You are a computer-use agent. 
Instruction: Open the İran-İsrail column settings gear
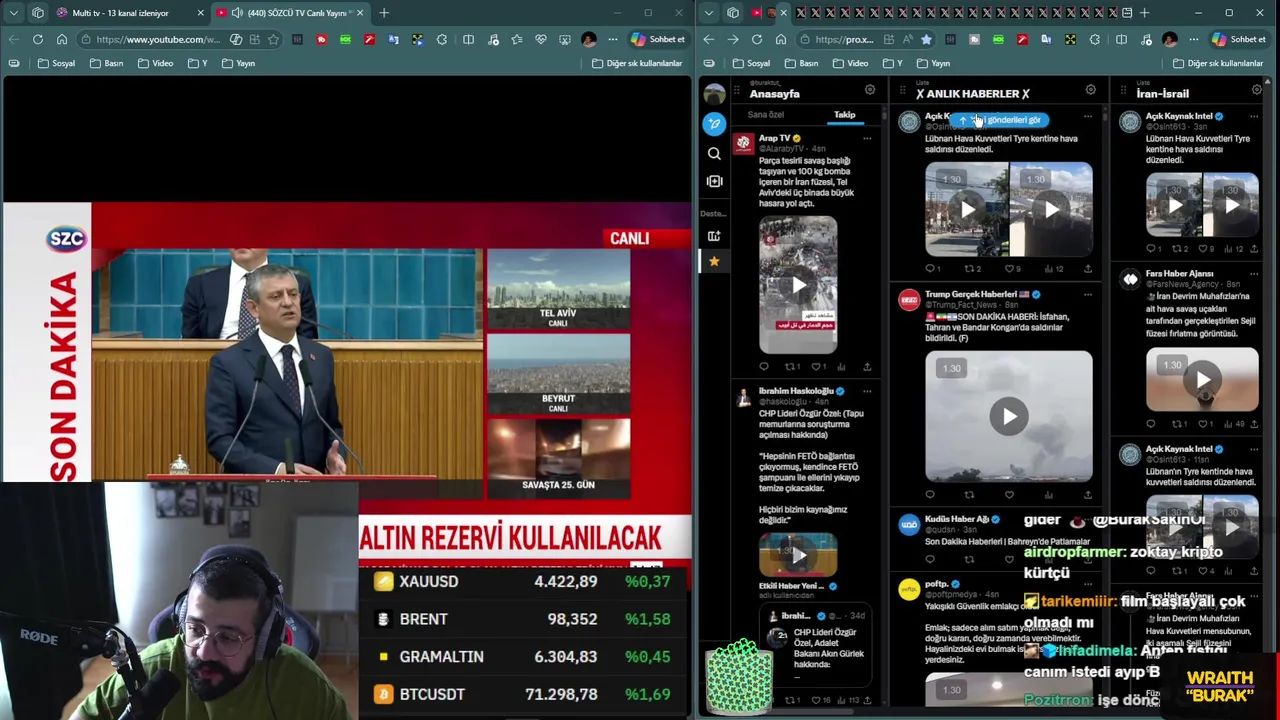(1256, 90)
